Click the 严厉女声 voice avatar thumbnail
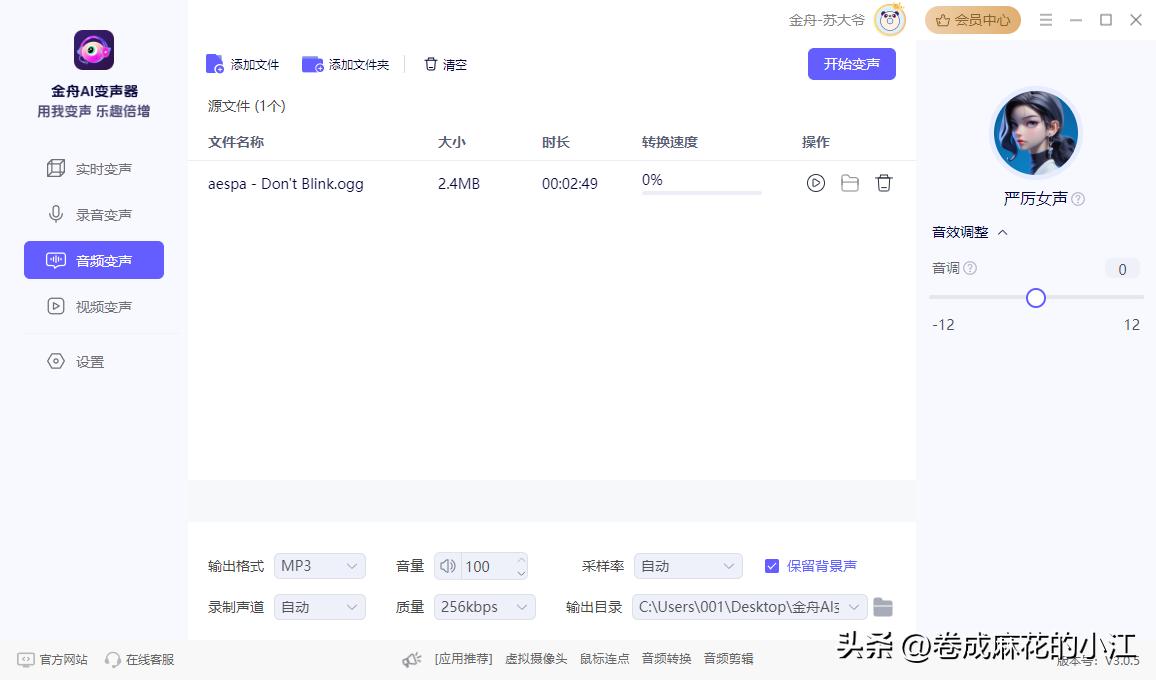Viewport: 1156px width, 680px height. coord(1036,133)
